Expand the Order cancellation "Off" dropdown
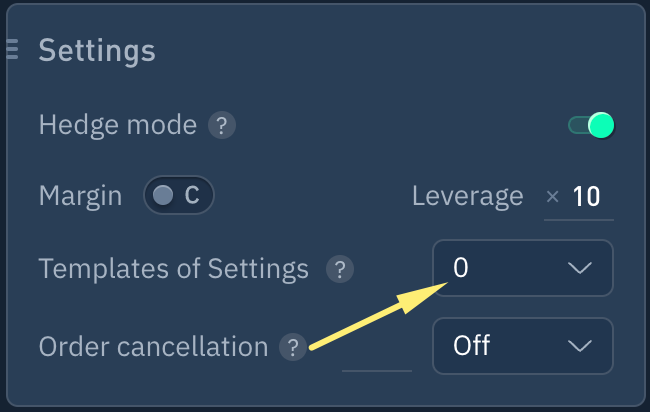The width and height of the screenshot is (650, 412). tap(522, 346)
